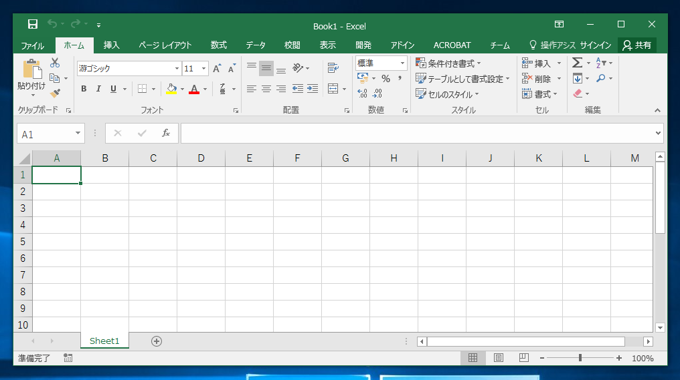Viewport: 680px width, 380px height.
Task: Switch to the 数式 tab
Action: click(219, 45)
